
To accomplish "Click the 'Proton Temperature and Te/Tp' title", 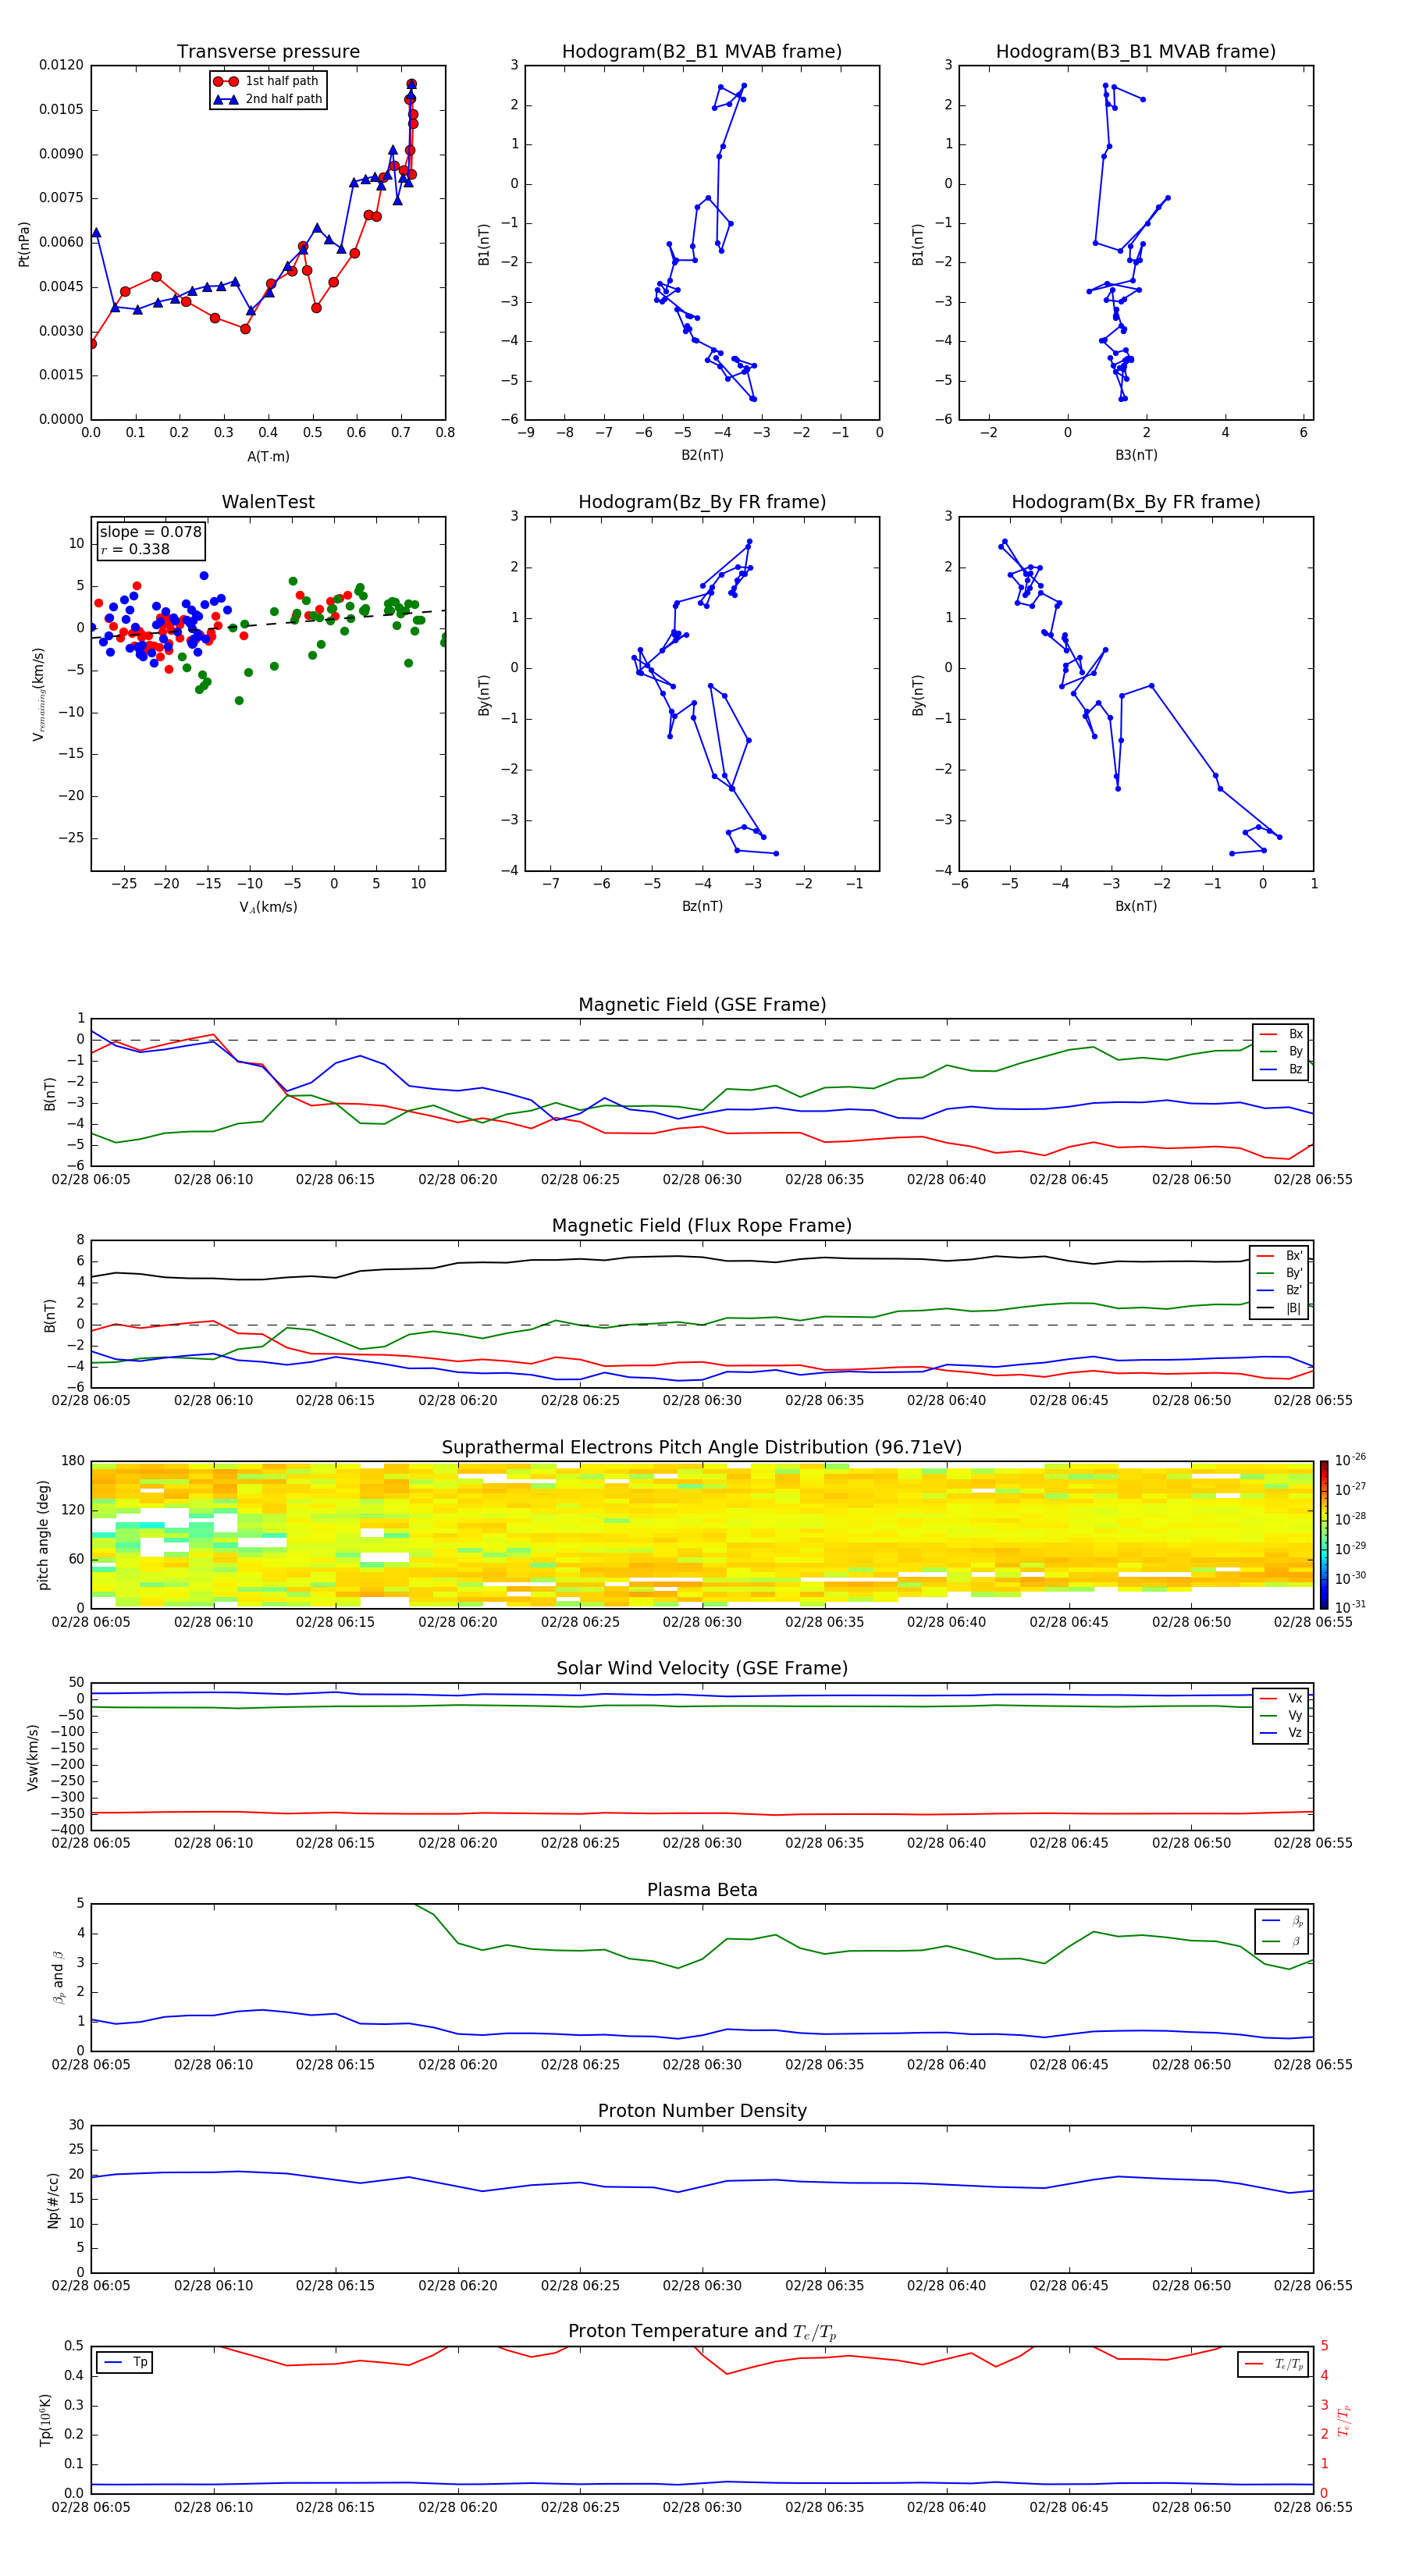I will (x=702, y=2332).
